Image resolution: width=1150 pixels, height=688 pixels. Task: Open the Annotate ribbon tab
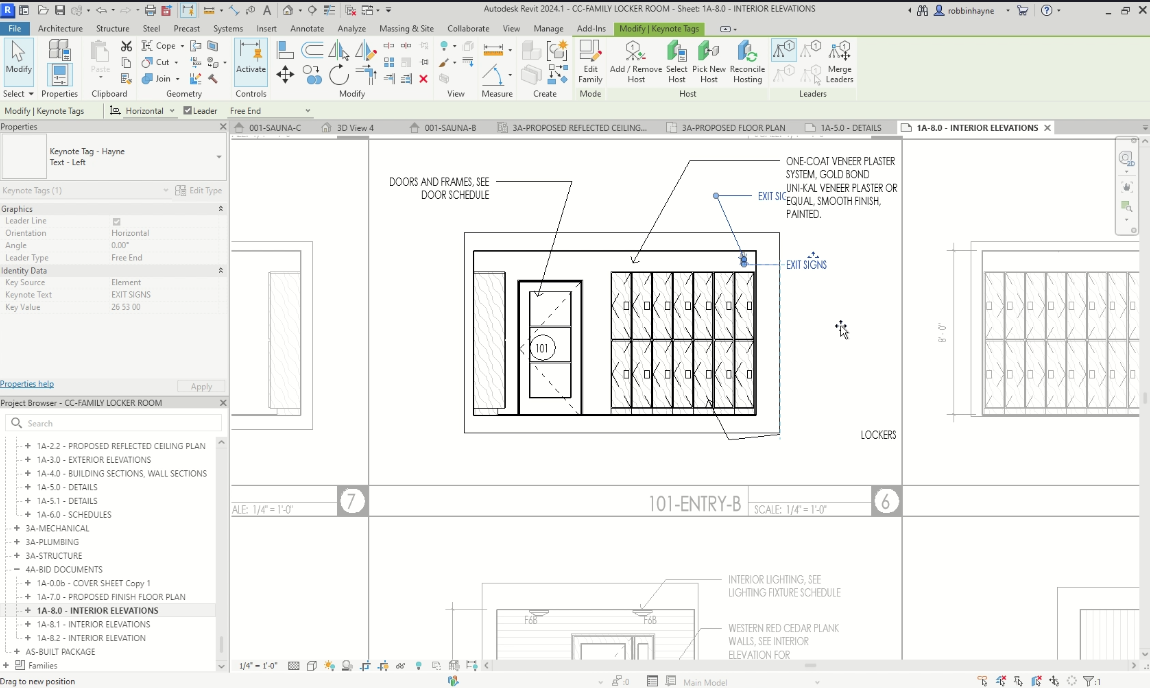(x=307, y=29)
